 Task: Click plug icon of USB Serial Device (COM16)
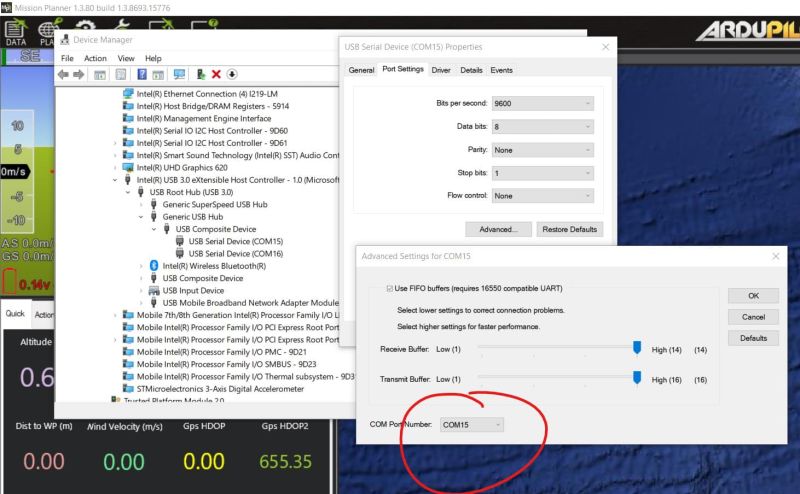coord(180,254)
